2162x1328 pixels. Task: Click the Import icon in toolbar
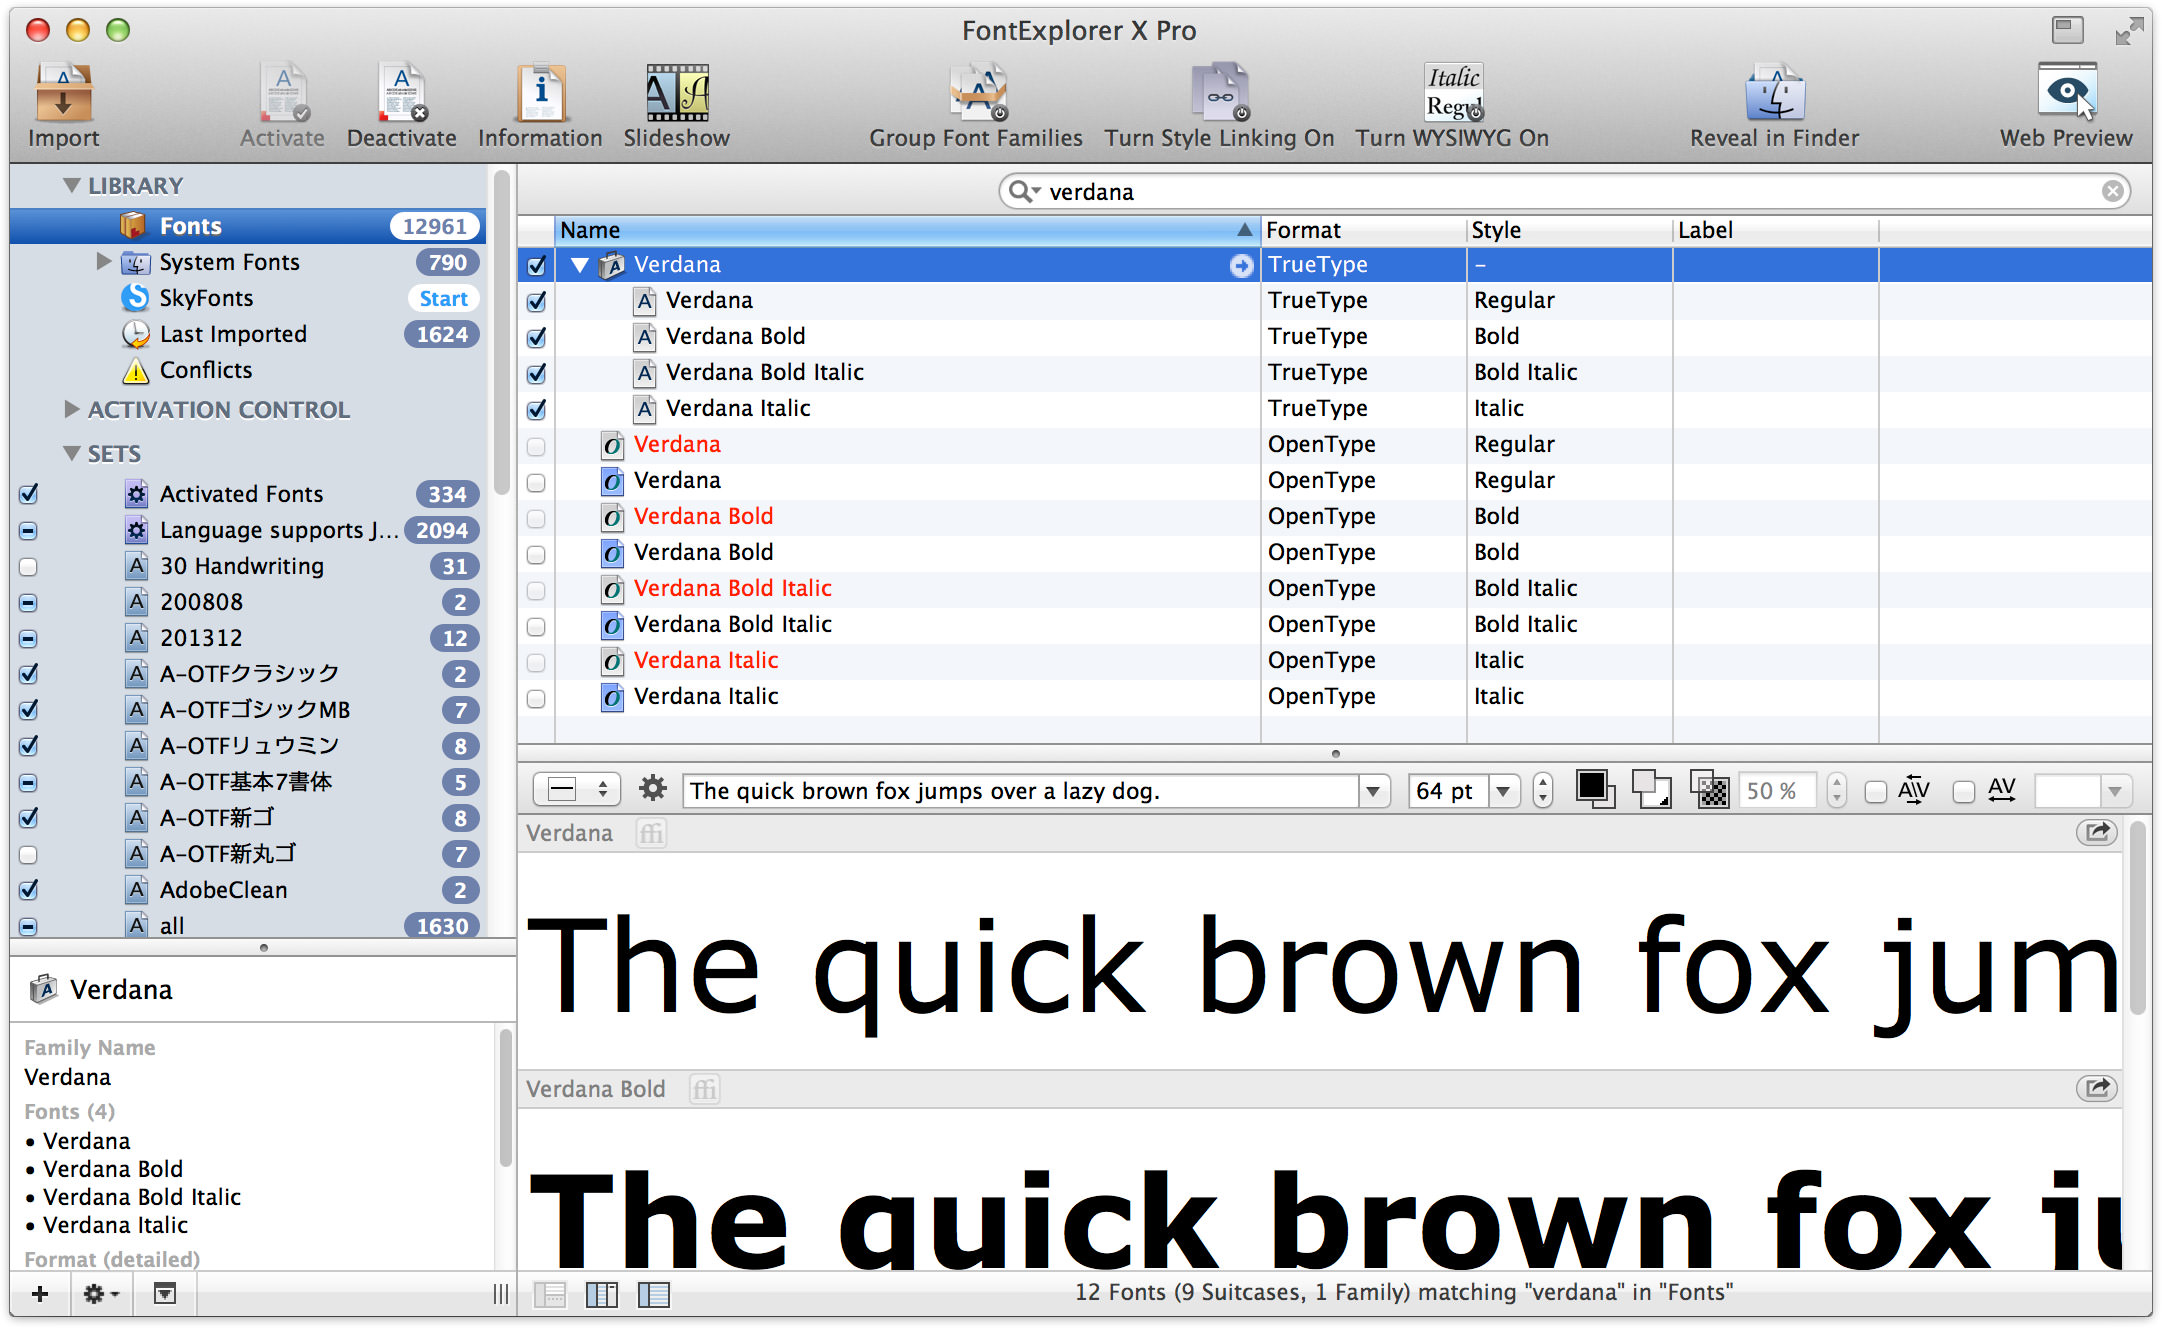[65, 103]
